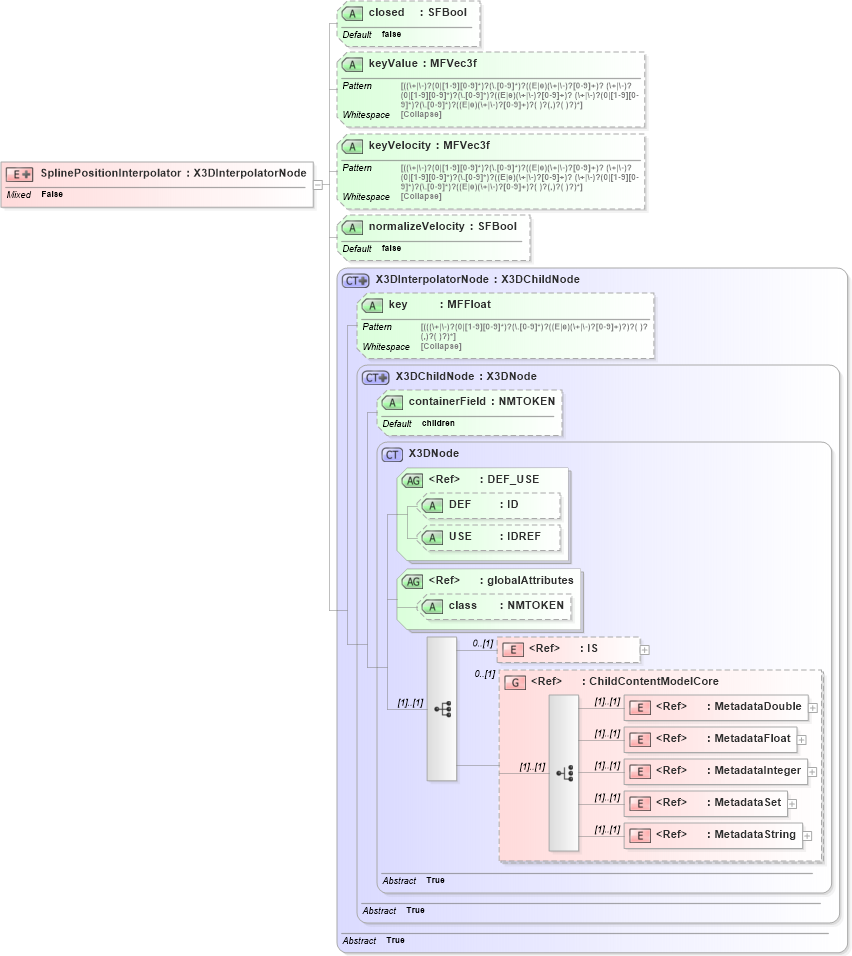852x956 pixels.
Task: Click the E icon of IS reference
Action: pyautogui.click(x=513, y=649)
